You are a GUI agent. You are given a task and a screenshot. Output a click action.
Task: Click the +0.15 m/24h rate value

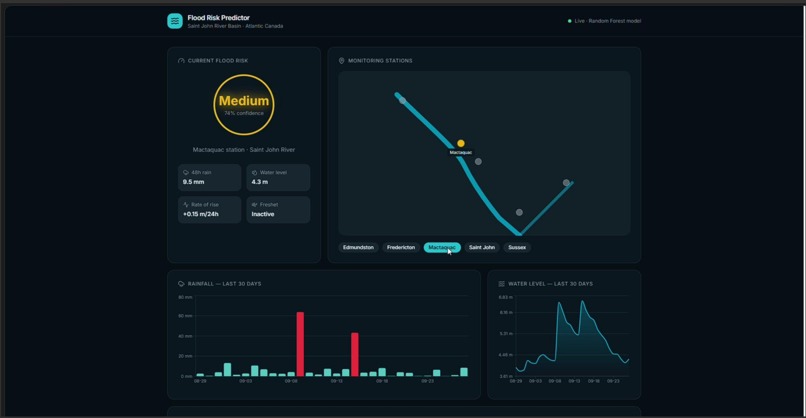(201, 214)
